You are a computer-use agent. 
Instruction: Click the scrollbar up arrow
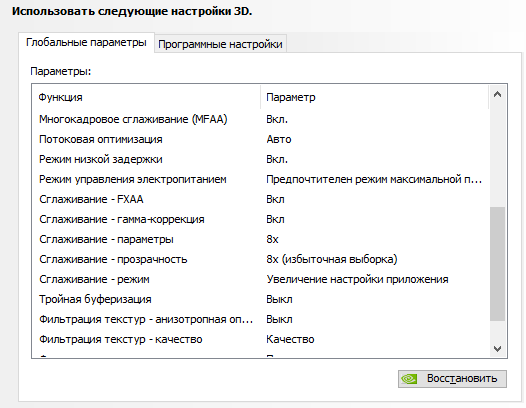click(x=497, y=95)
